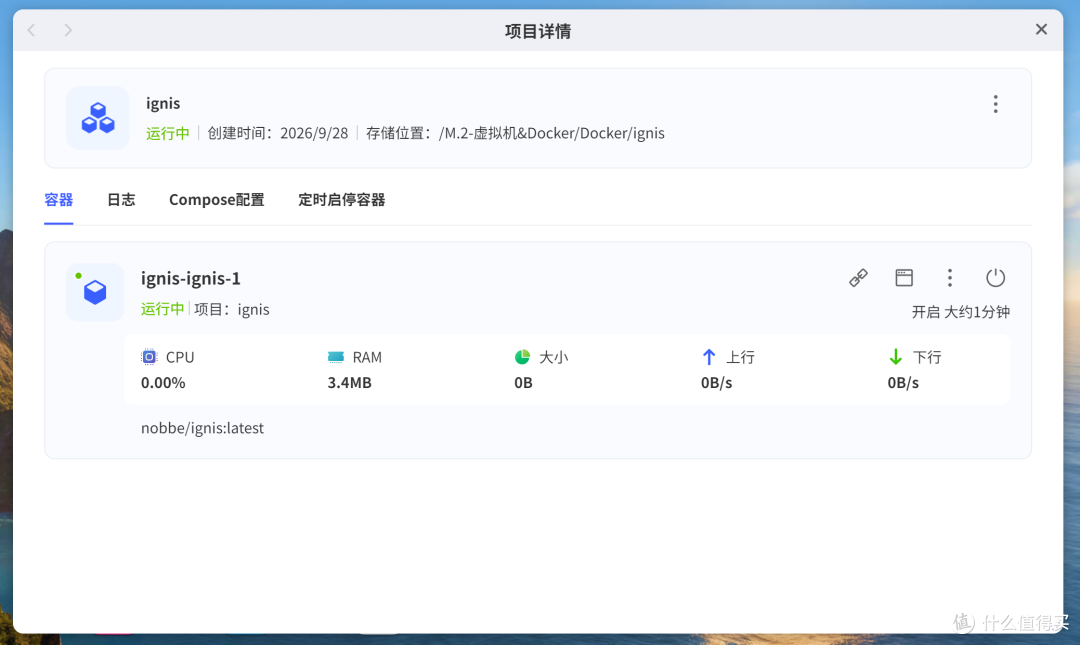Image resolution: width=1080 pixels, height=645 pixels.
Task: Click the 大小 pie chart icon
Action: pyautogui.click(x=522, y=357)
